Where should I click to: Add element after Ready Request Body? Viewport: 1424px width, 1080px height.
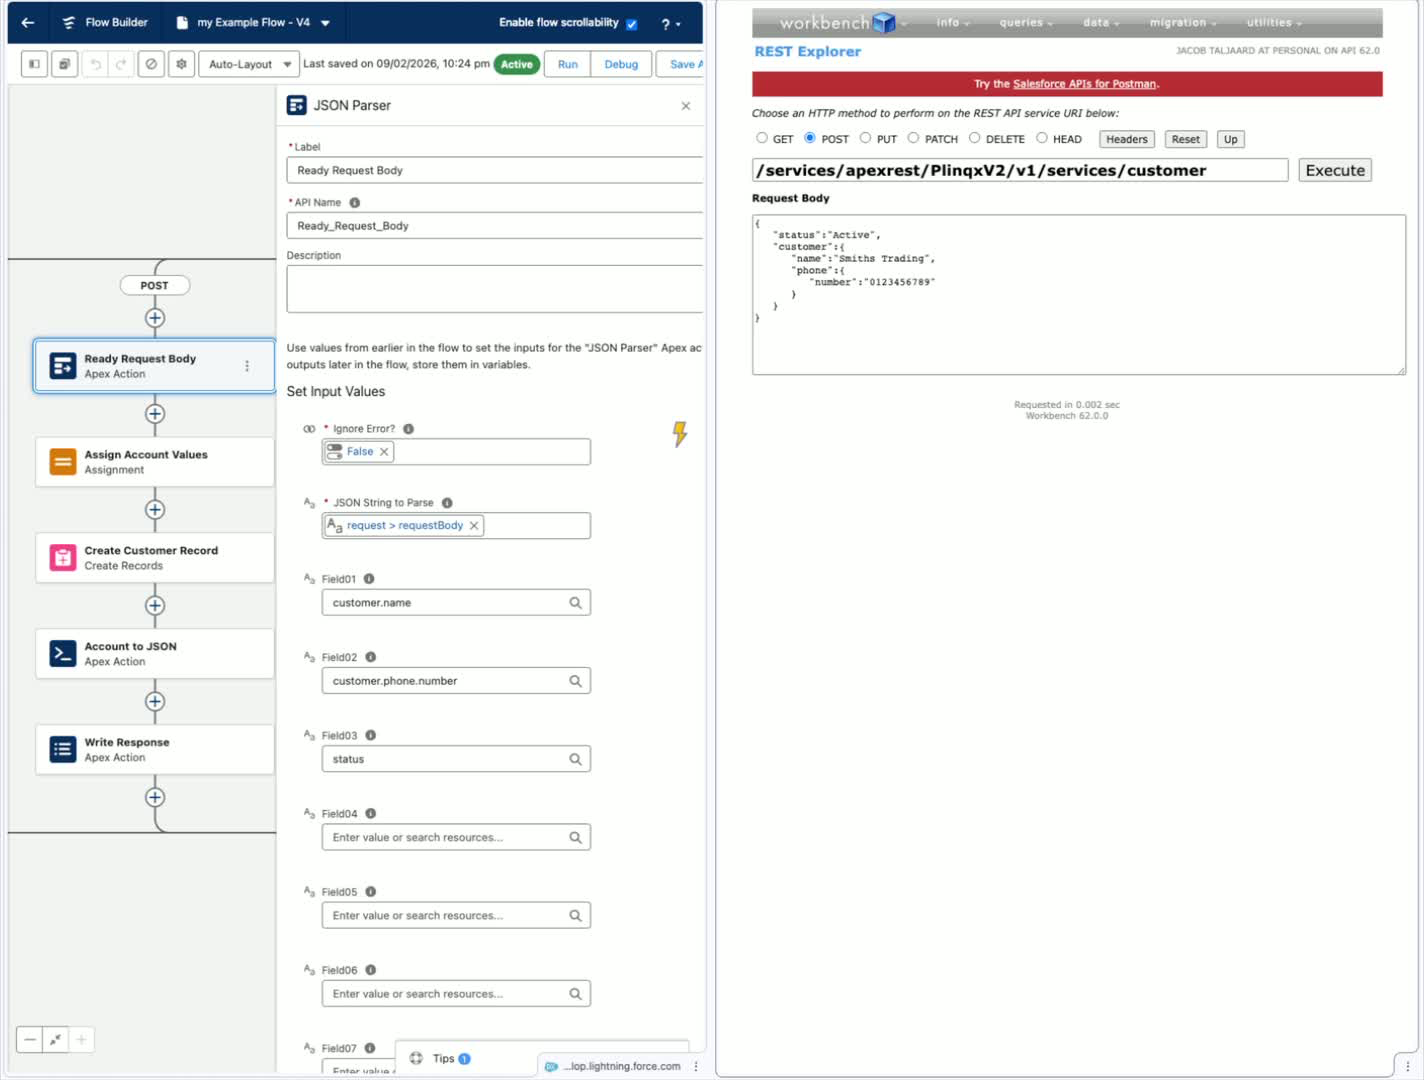[155, 414]
